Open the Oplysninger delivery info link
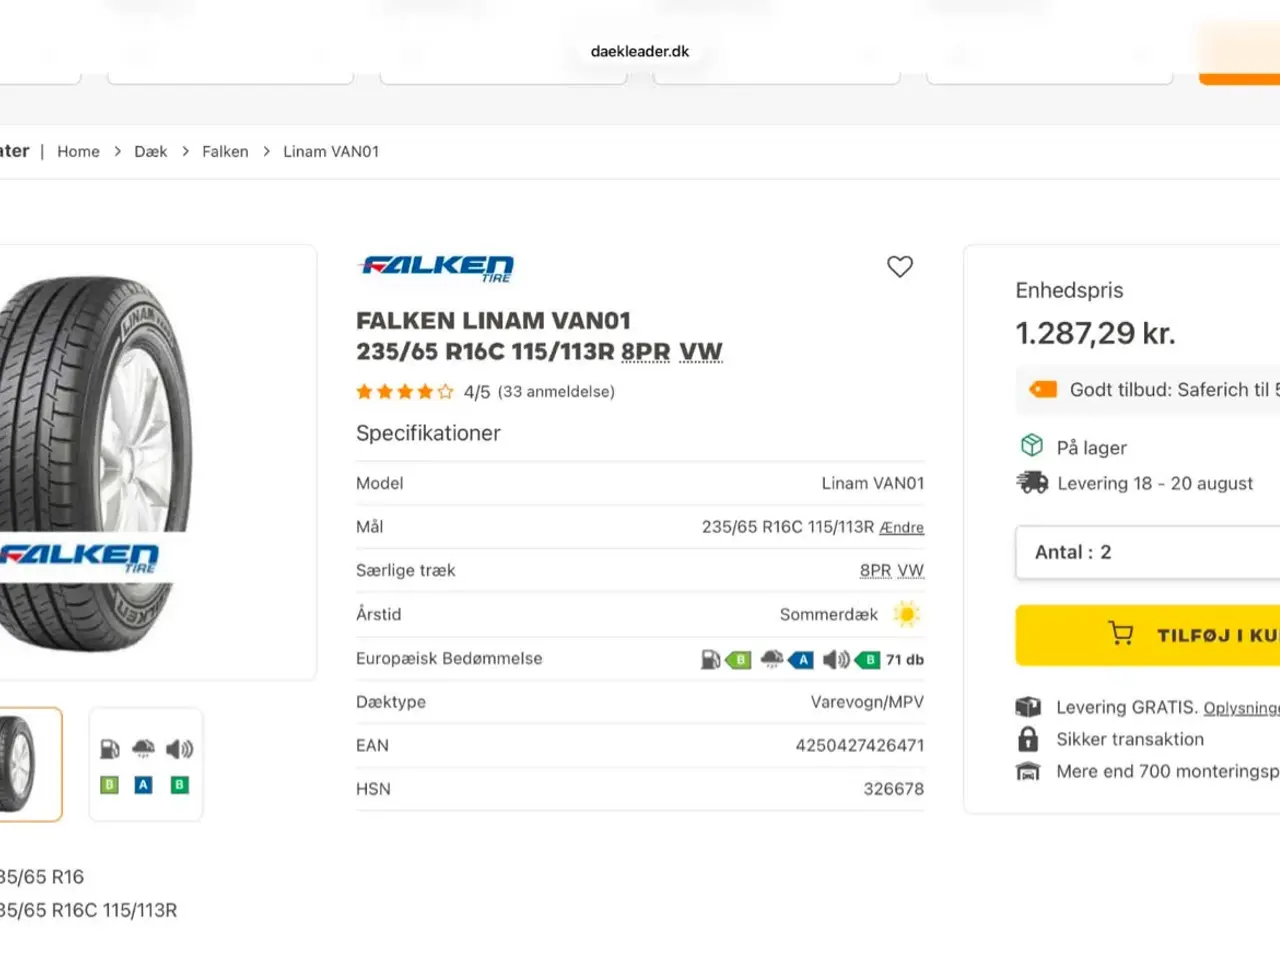The width and height of the screenshot is (1280, 960). pyautogui.click(x=1242, y=708)
